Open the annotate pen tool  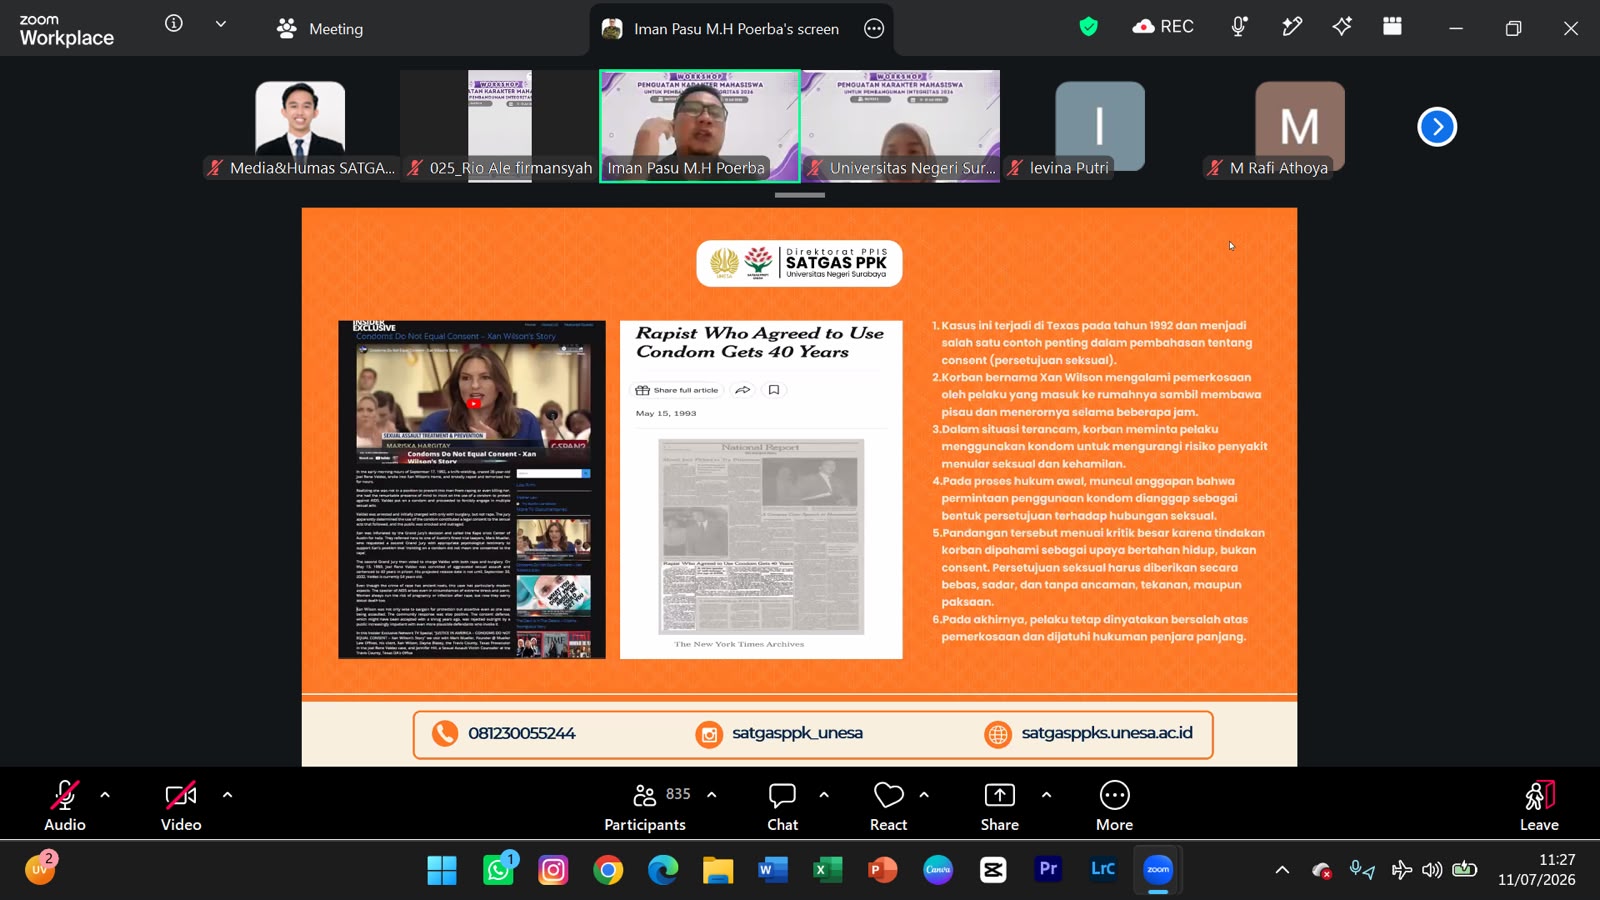(1292, 27)
